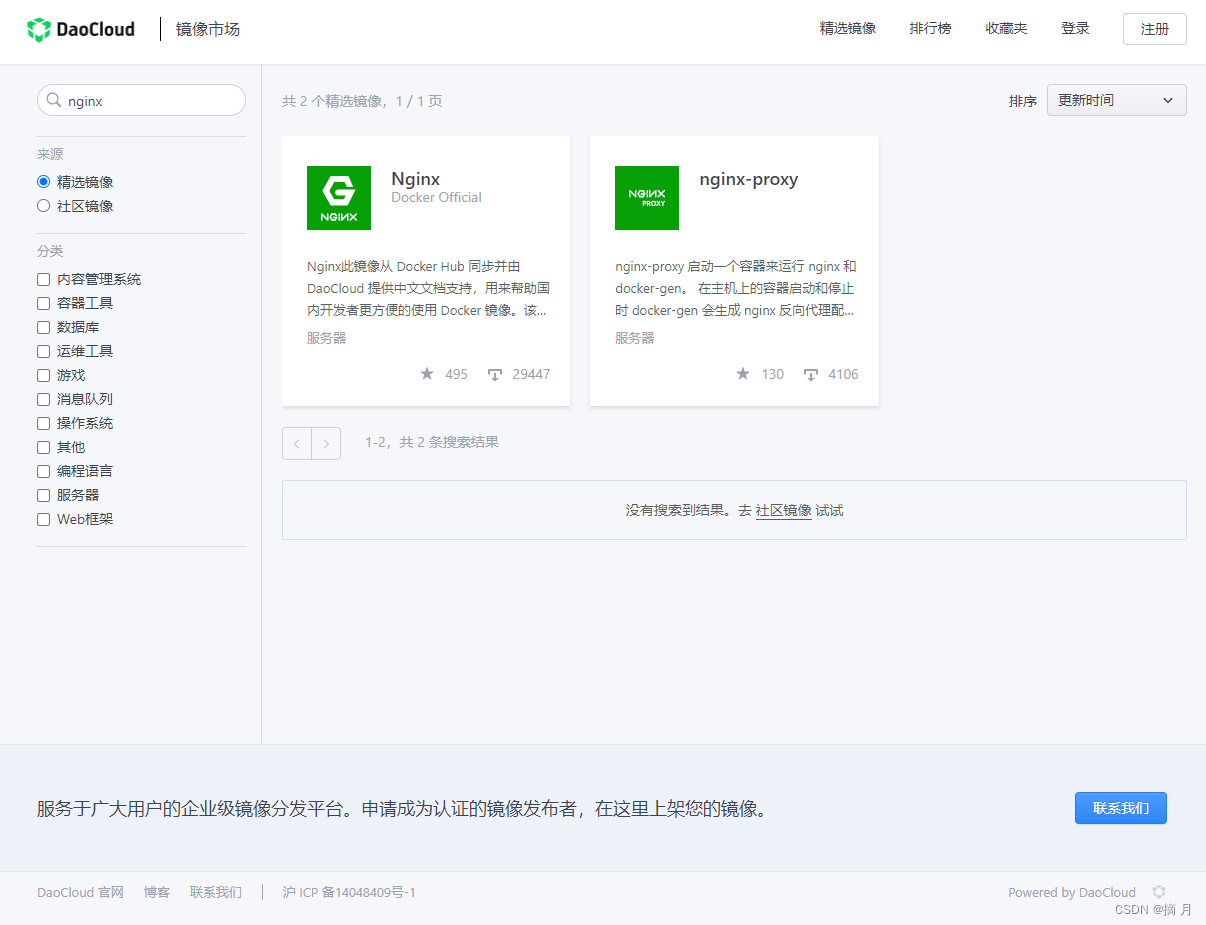Click Docker Official label under Nginx

[436, 197]
